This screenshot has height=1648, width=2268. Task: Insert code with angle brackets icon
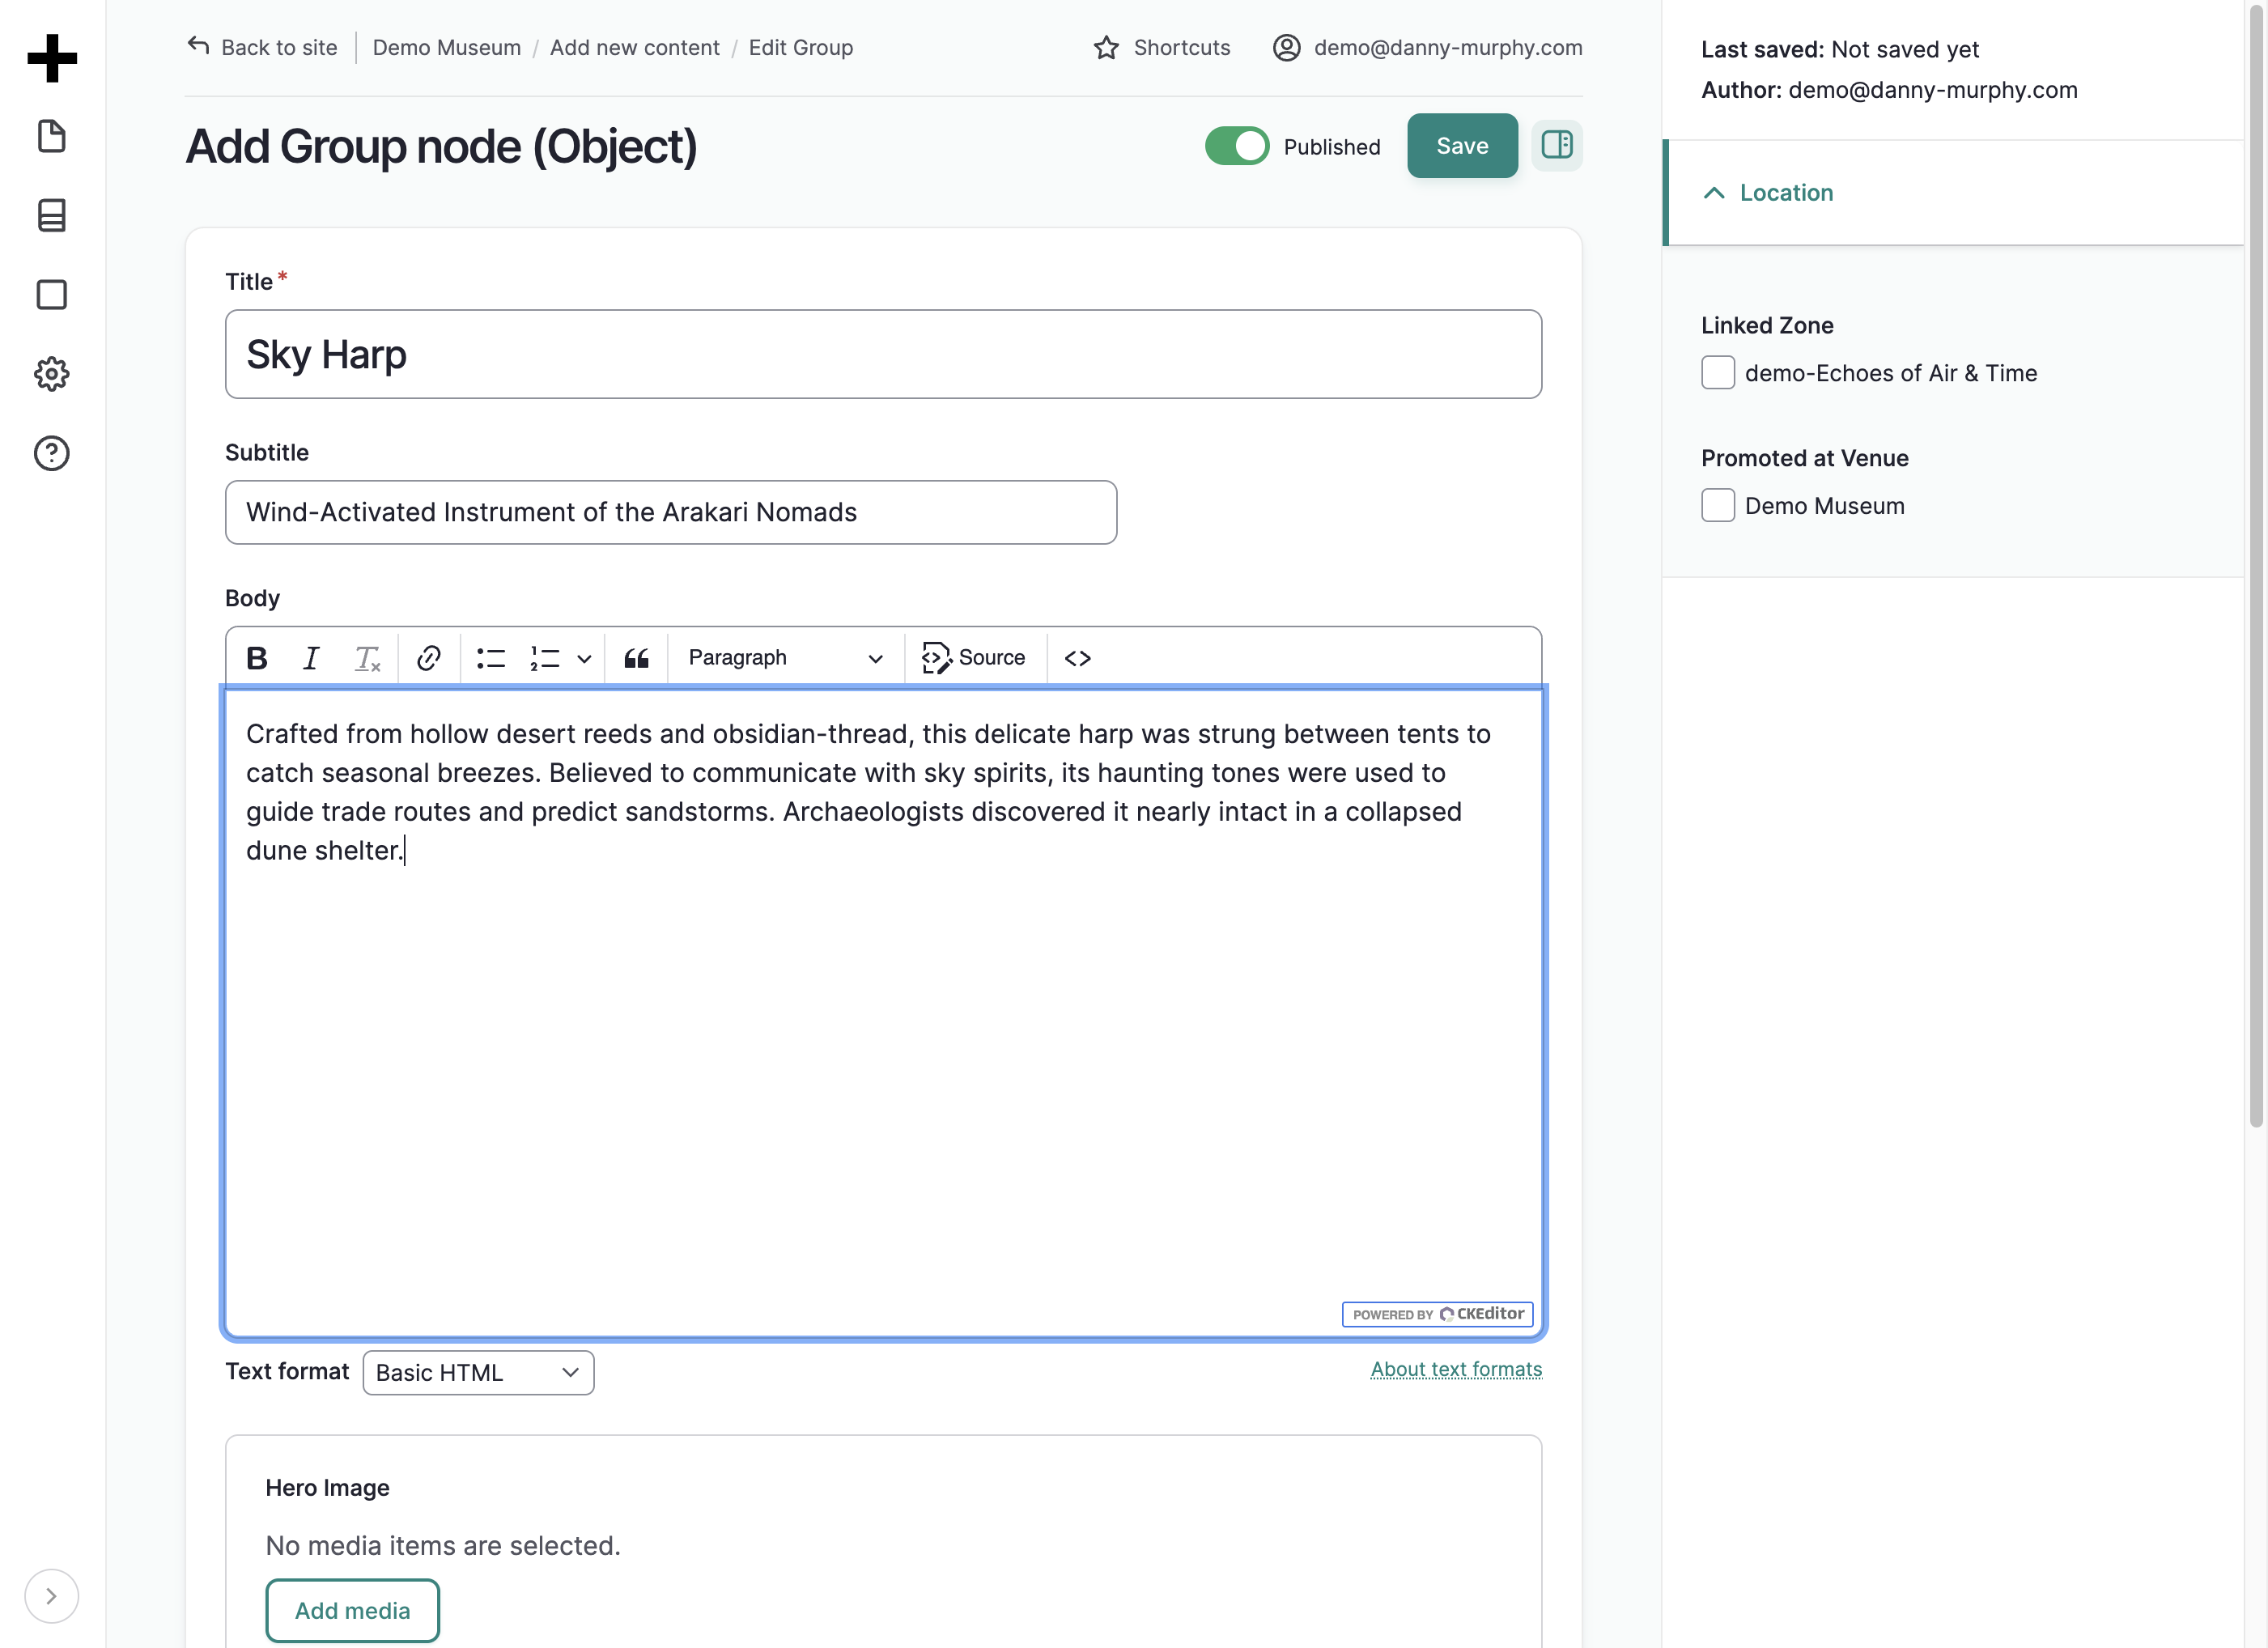(1078, 658)
